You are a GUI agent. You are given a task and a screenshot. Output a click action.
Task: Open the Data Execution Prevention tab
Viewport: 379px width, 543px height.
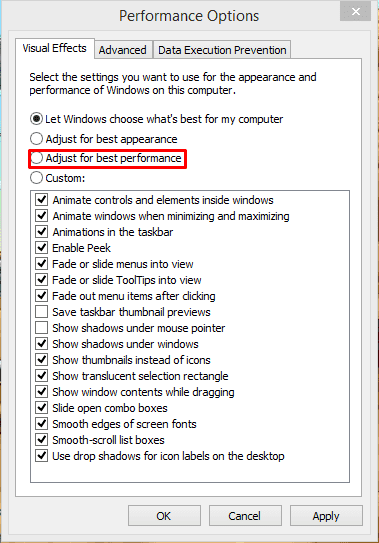(222, 50)
